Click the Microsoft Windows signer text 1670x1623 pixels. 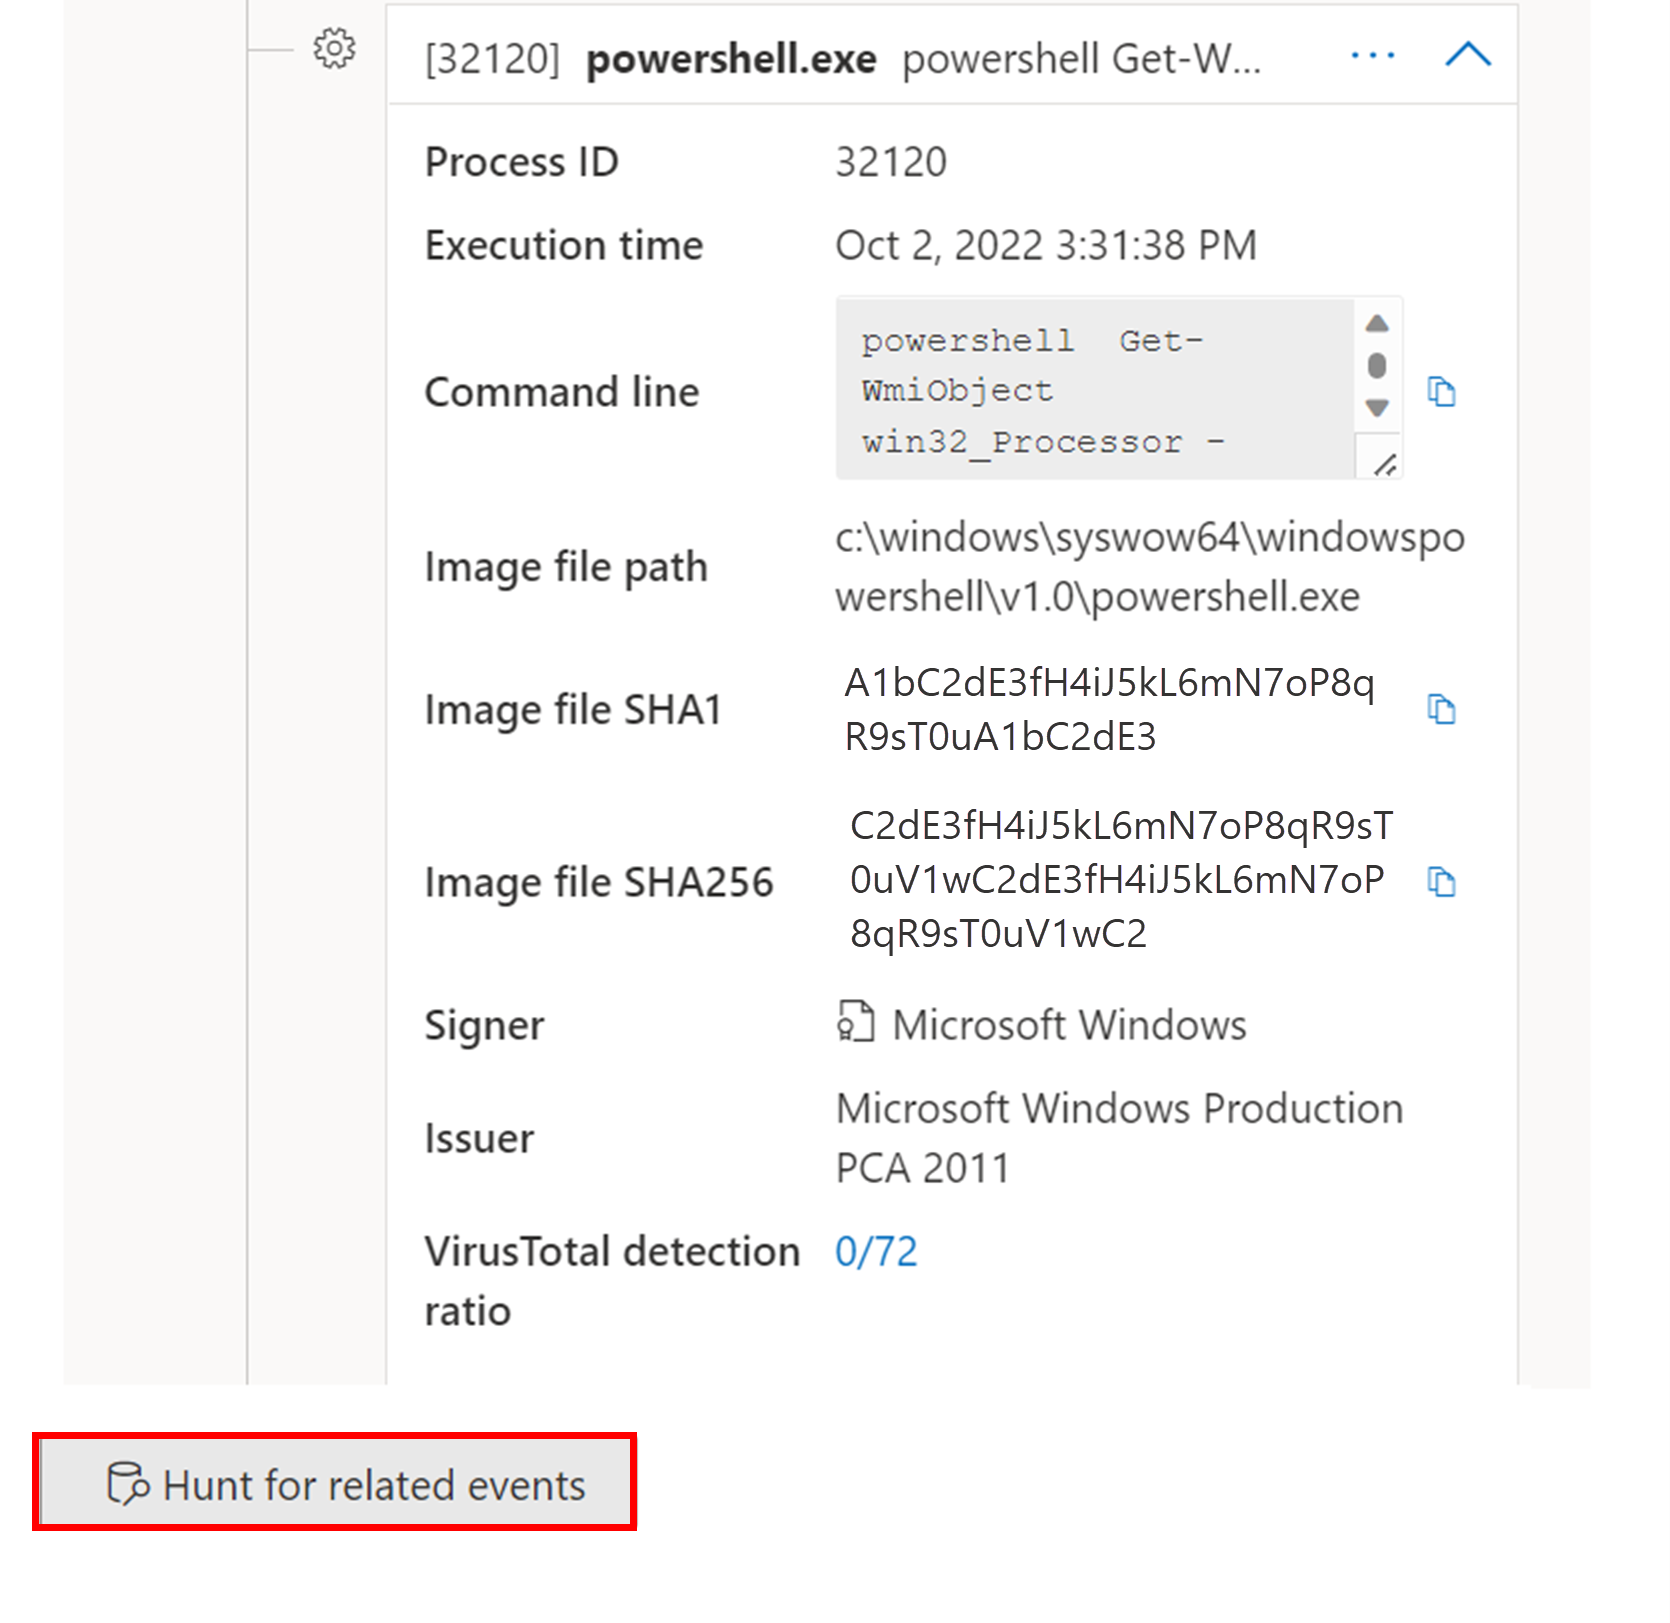1069,1024
